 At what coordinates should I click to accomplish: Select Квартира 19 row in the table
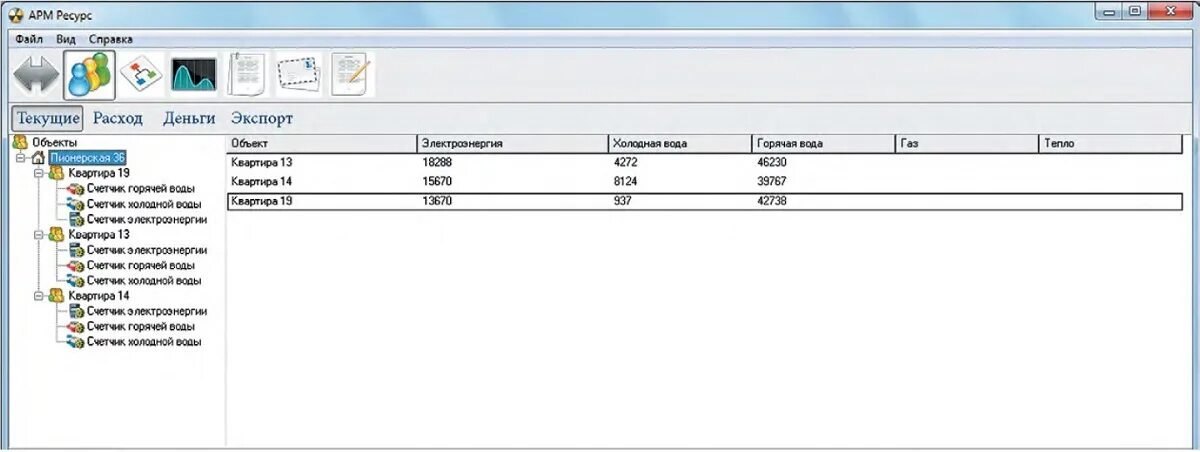tap(707, 202)
